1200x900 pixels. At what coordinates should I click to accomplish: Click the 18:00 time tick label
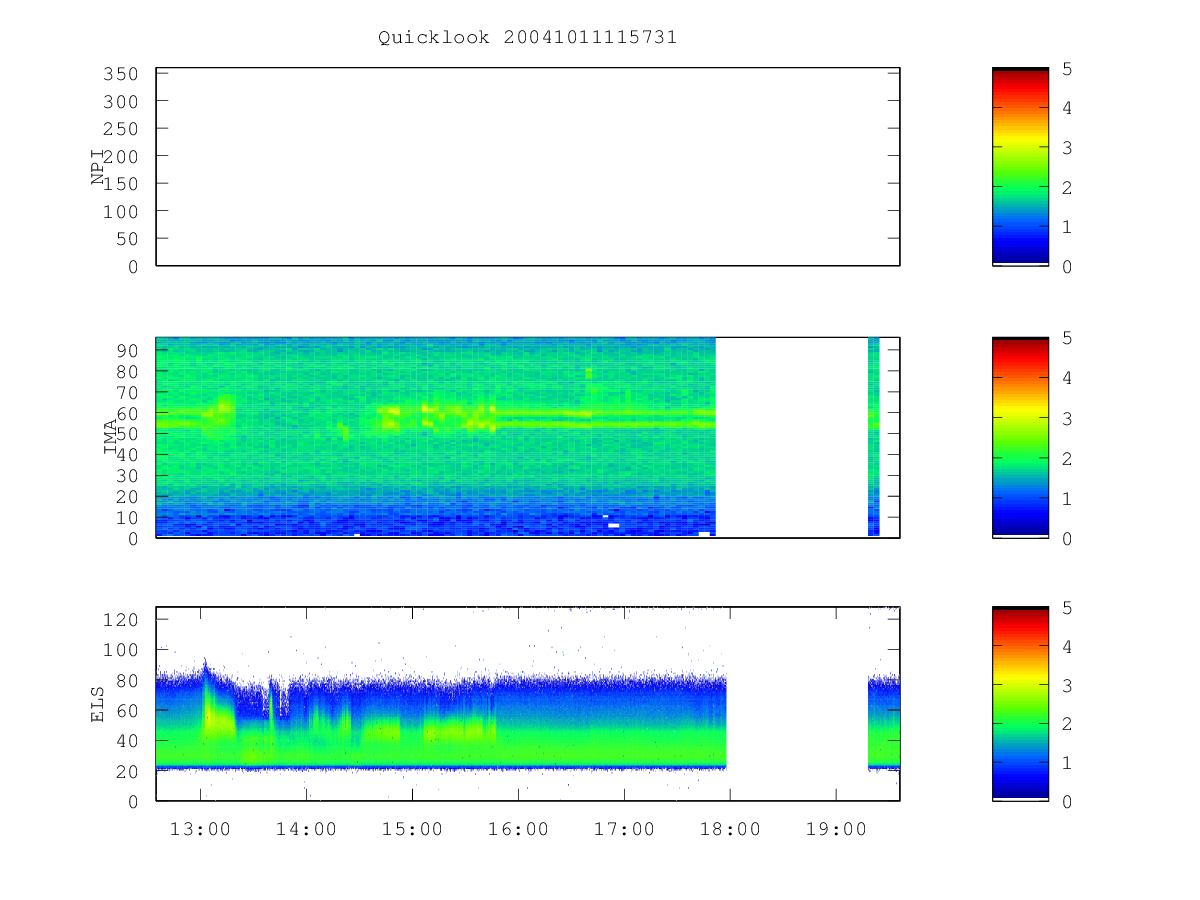point(730,829)
